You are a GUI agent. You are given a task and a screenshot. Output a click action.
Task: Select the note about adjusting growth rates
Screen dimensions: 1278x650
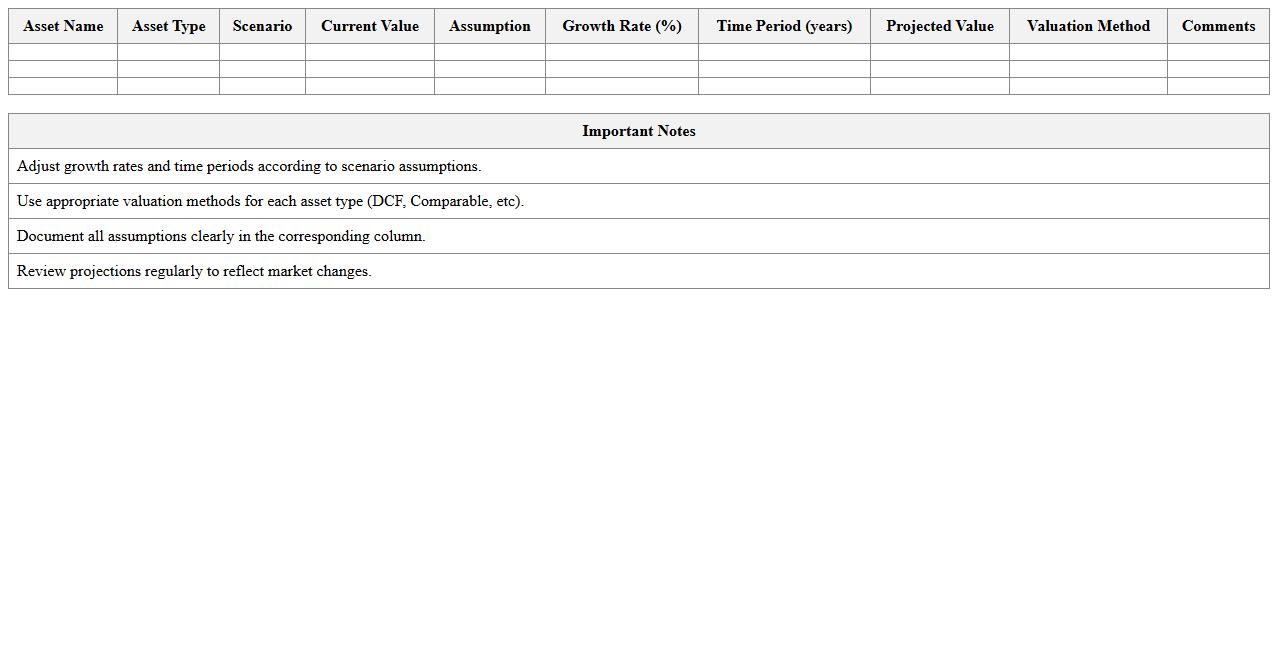(249, 166)
